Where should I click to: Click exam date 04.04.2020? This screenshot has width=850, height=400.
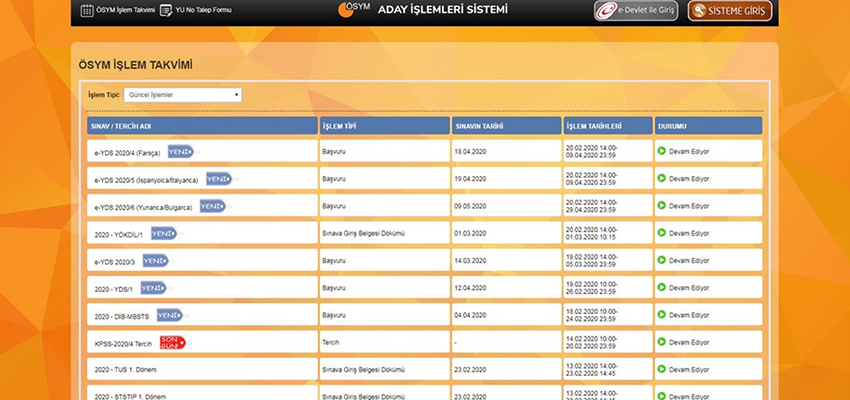(x=470, y=315)
